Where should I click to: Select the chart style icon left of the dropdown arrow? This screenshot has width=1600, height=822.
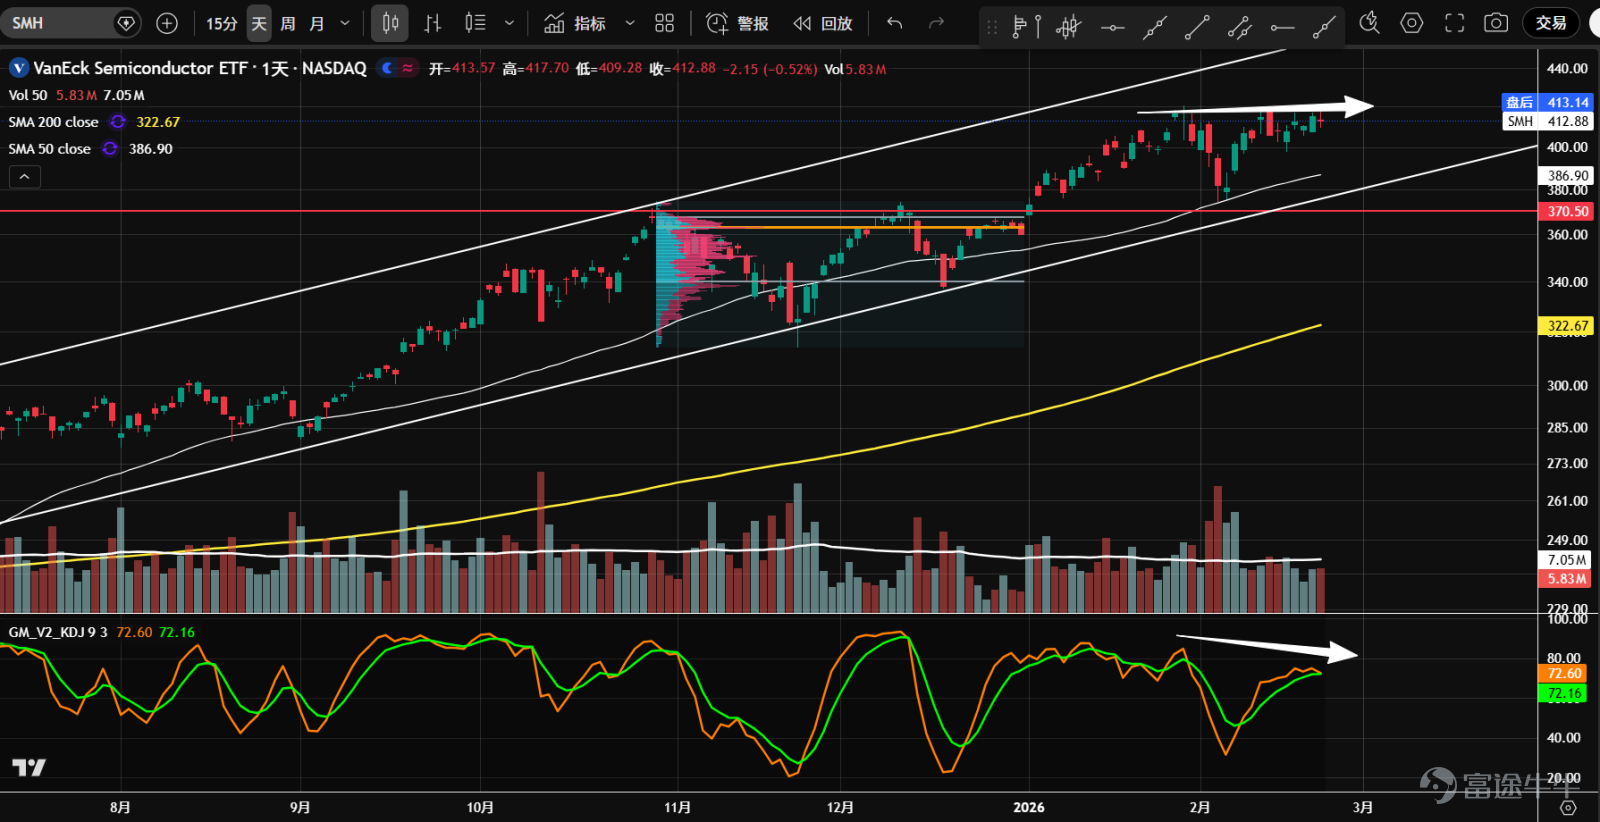point(476,23)
